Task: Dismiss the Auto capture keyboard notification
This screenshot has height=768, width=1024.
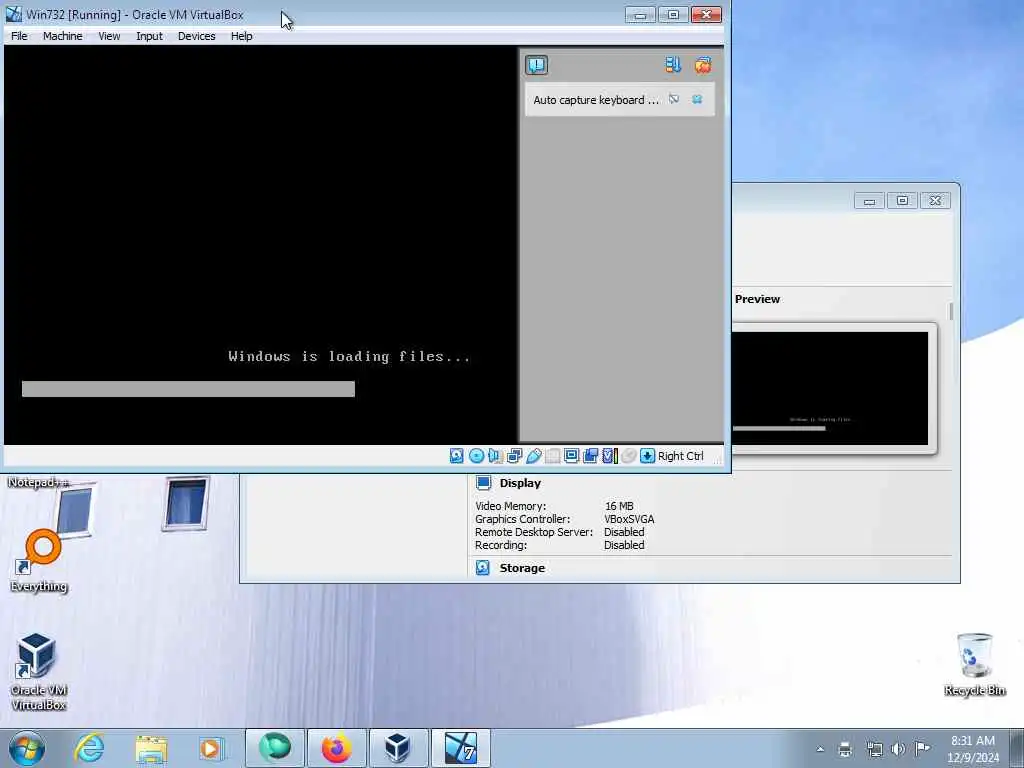Action: coord(697,99)
